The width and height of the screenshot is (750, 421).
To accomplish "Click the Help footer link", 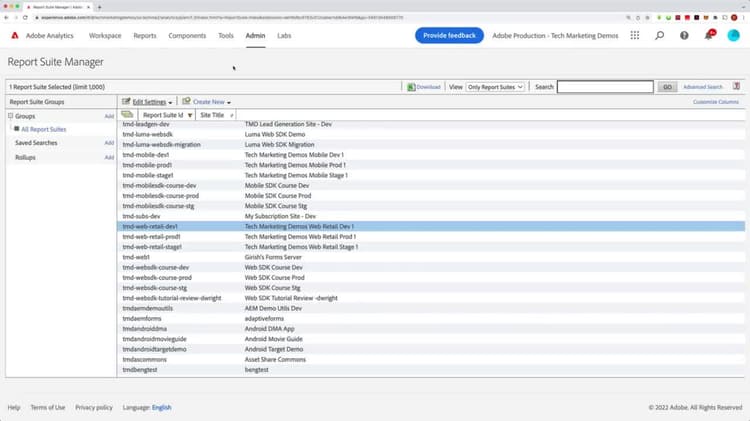I will coord(14,408).
